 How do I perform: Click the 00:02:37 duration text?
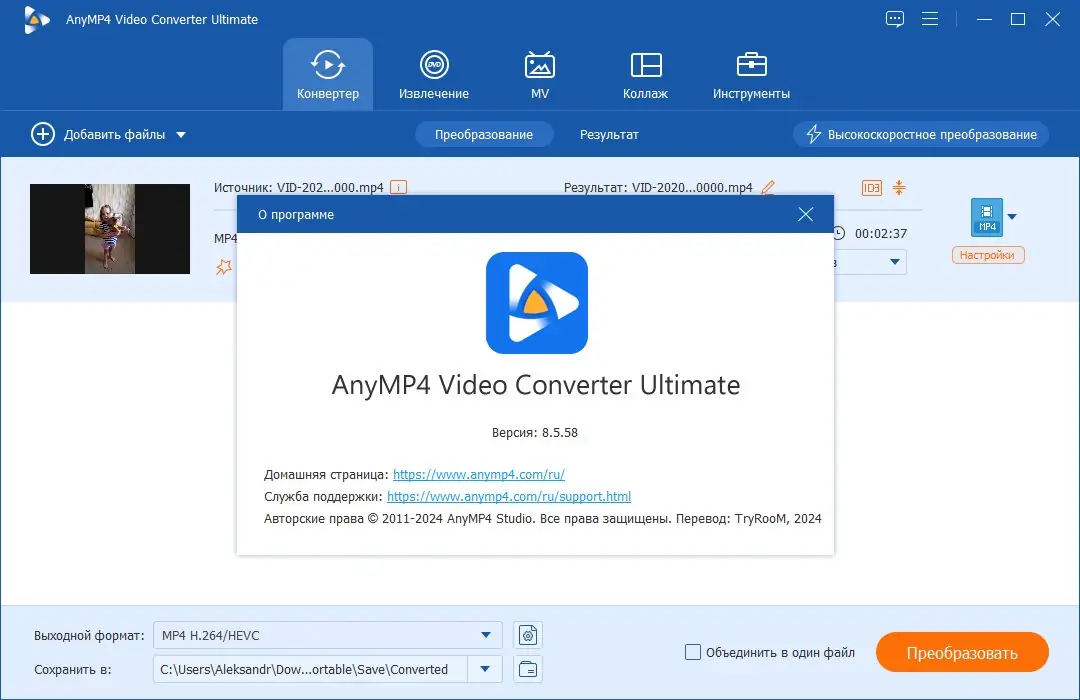point(881,234)
